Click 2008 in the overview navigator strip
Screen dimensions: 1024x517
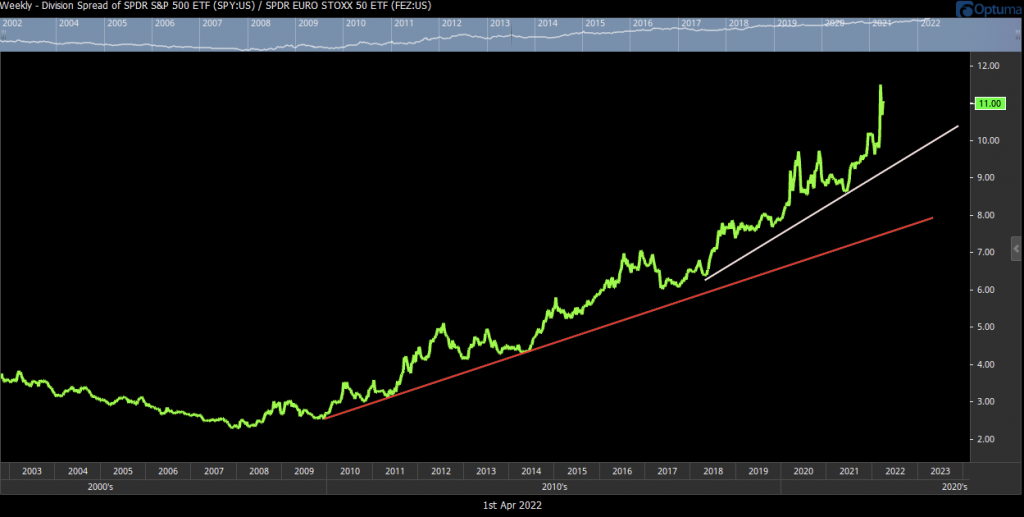click(261, 23)
